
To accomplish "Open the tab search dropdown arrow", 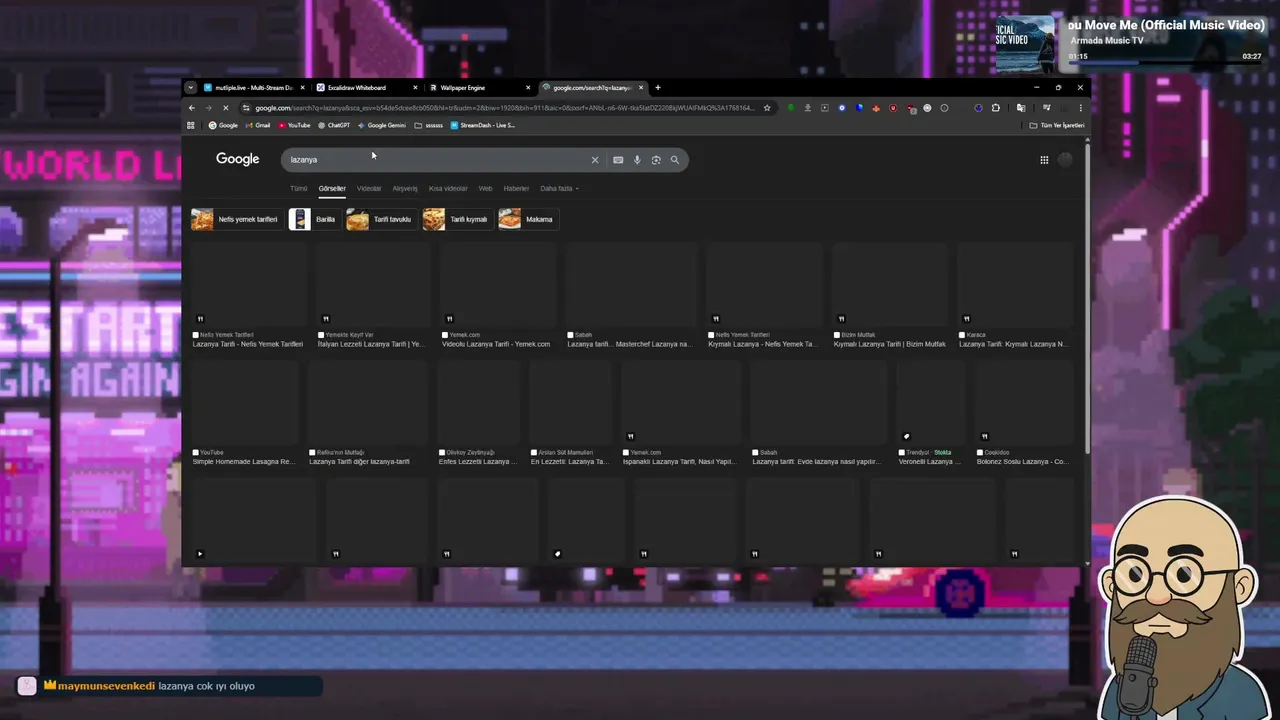I will click(x=191, y=87).
